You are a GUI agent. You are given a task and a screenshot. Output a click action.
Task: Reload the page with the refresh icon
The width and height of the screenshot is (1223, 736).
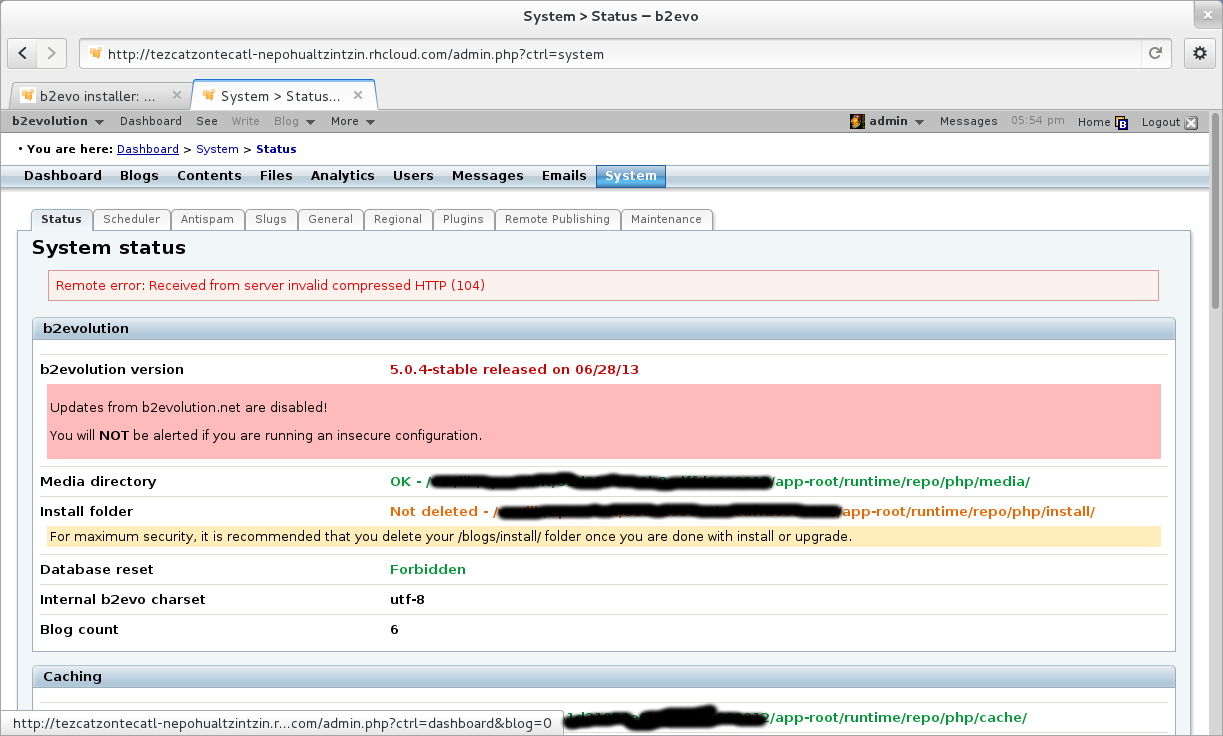1155,54
